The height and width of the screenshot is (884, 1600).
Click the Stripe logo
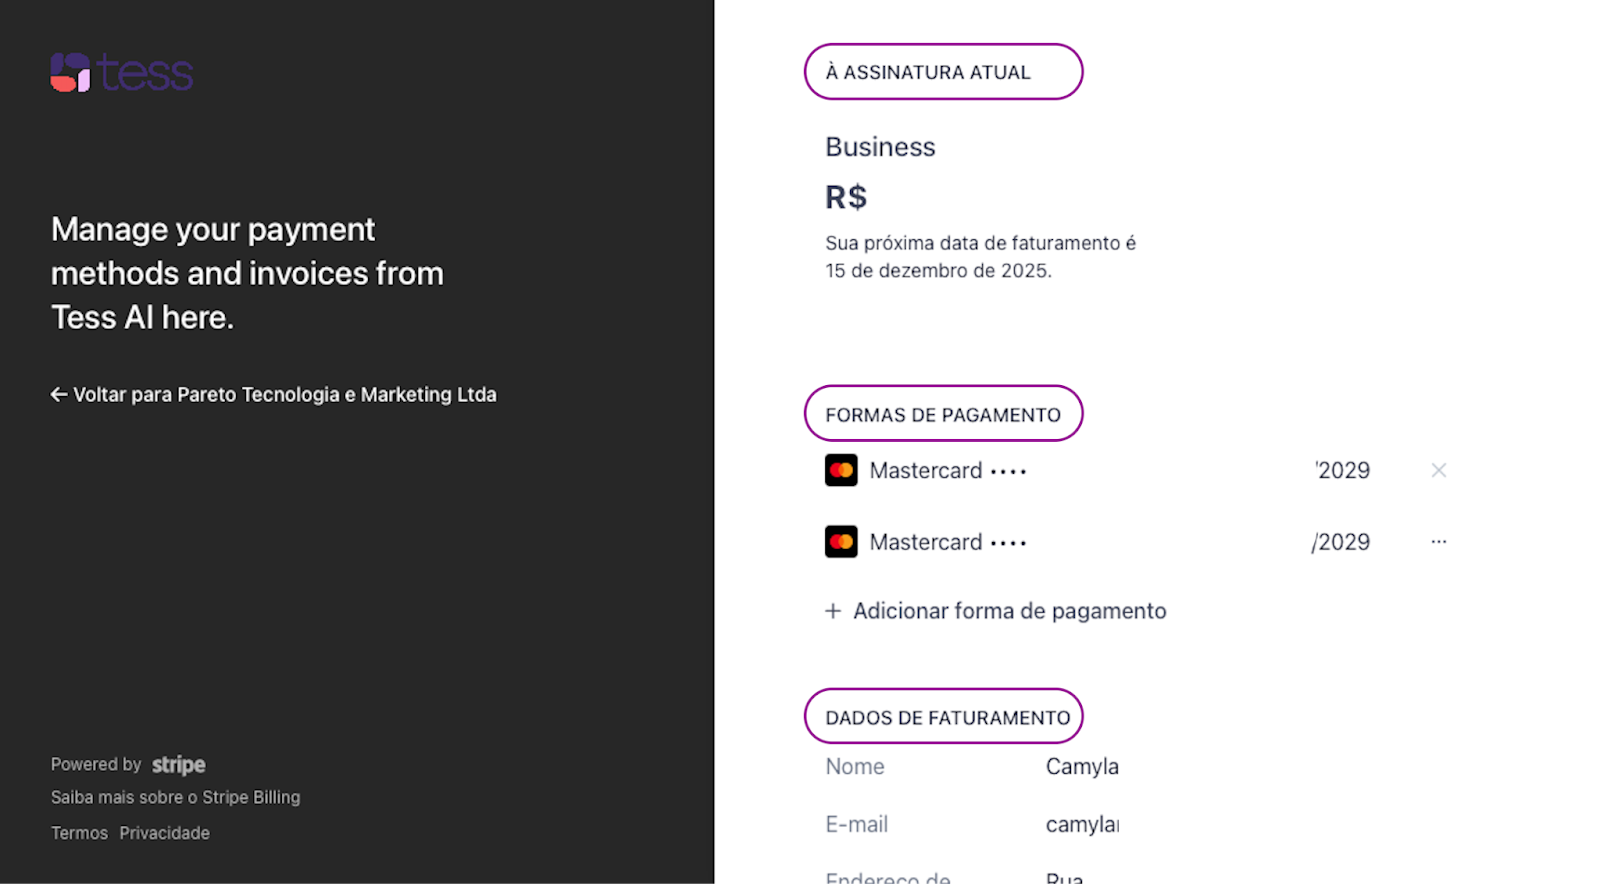pyautogui.click(x=178, y=765)
